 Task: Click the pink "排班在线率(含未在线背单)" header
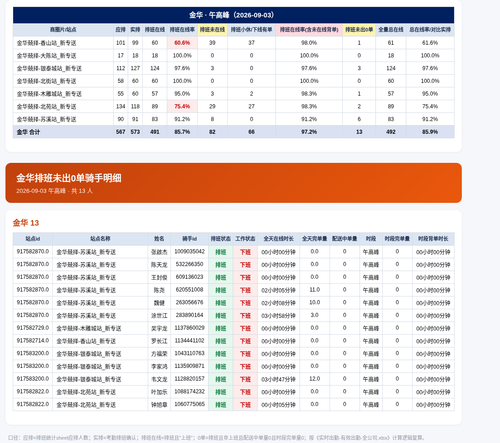pyautogui.click(x=309, y=30)
